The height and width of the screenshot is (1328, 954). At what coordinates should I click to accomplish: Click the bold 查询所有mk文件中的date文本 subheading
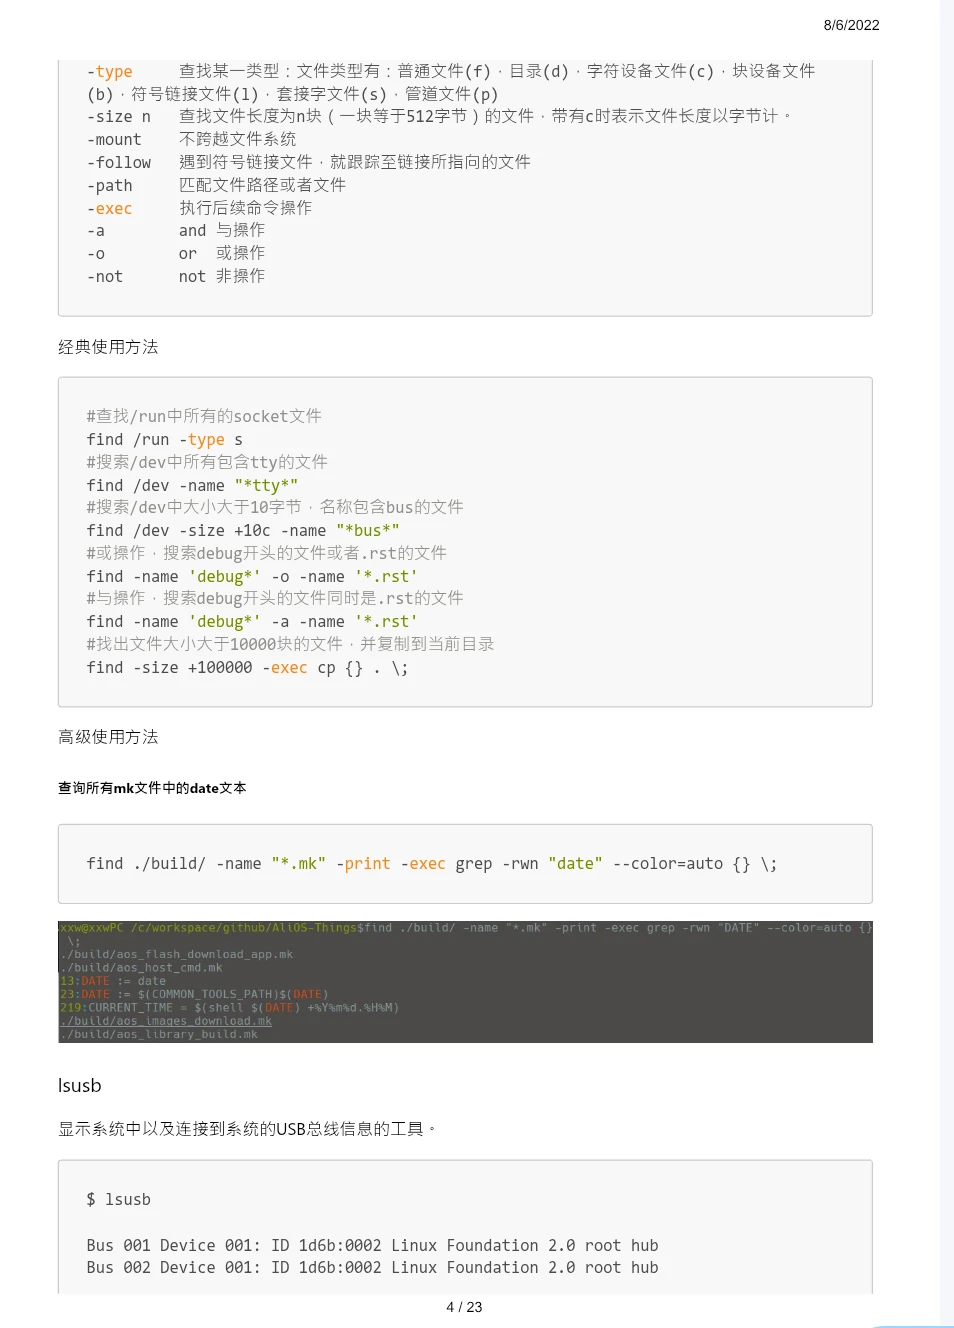152,788
